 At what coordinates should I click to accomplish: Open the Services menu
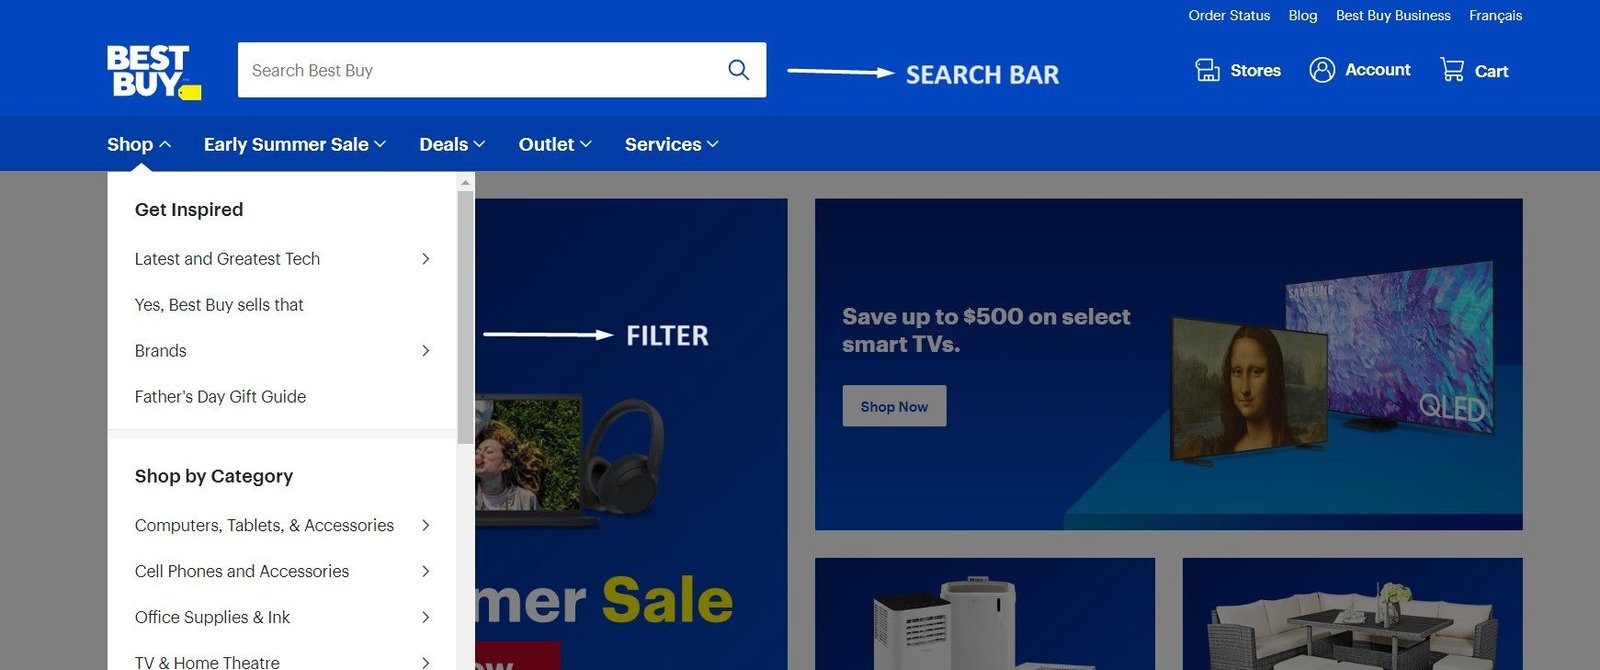pos(672,144)
